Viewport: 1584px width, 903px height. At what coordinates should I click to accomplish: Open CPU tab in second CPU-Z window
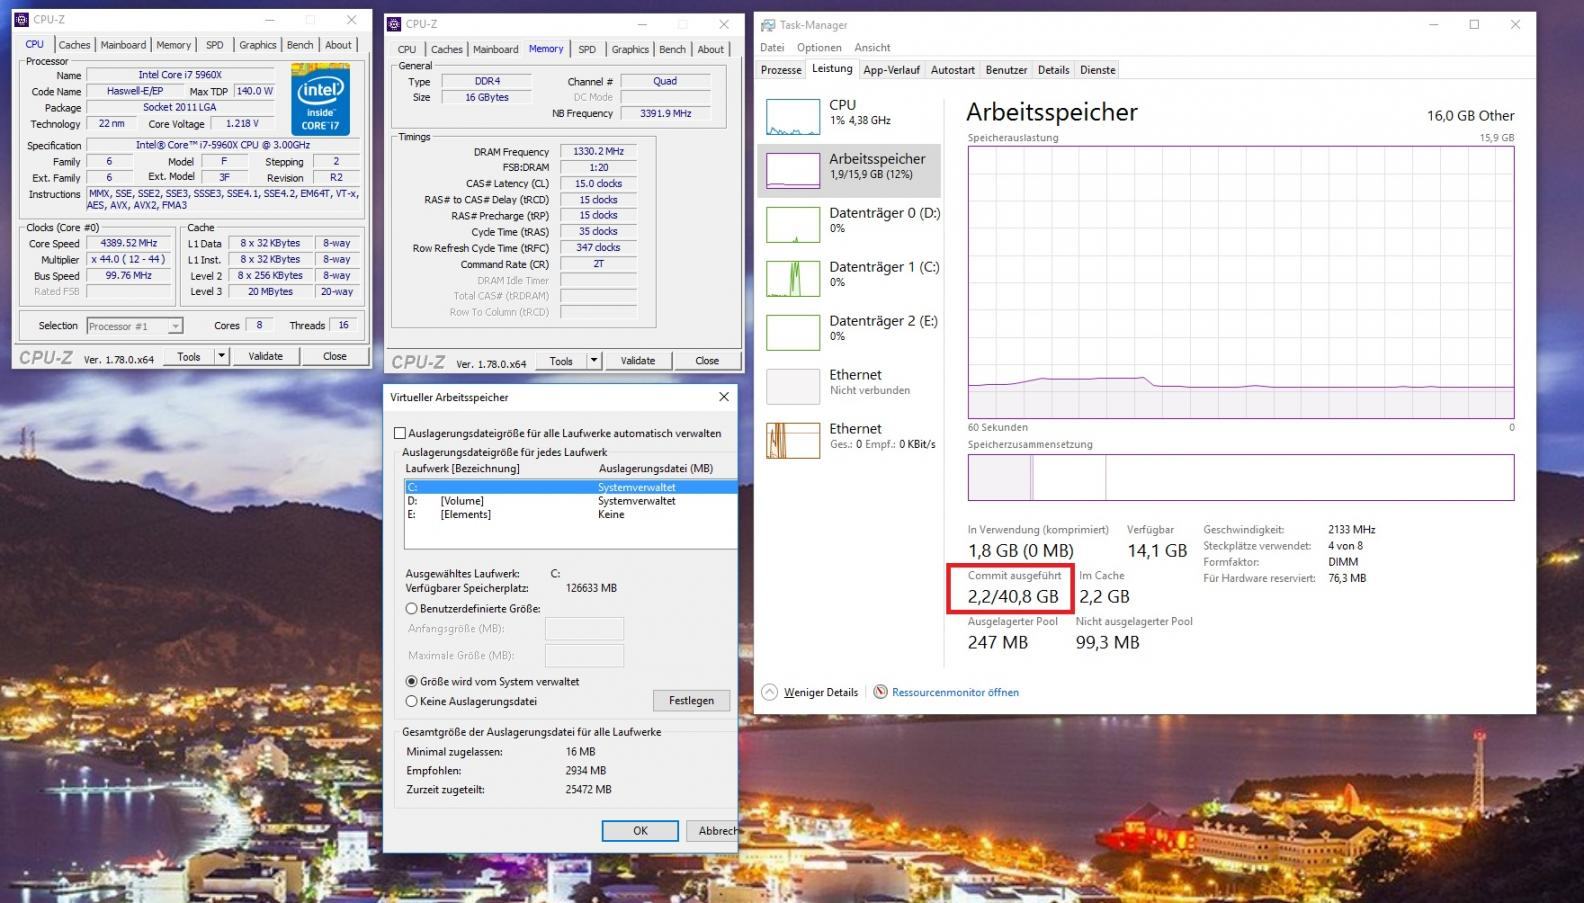coord(407,49)
